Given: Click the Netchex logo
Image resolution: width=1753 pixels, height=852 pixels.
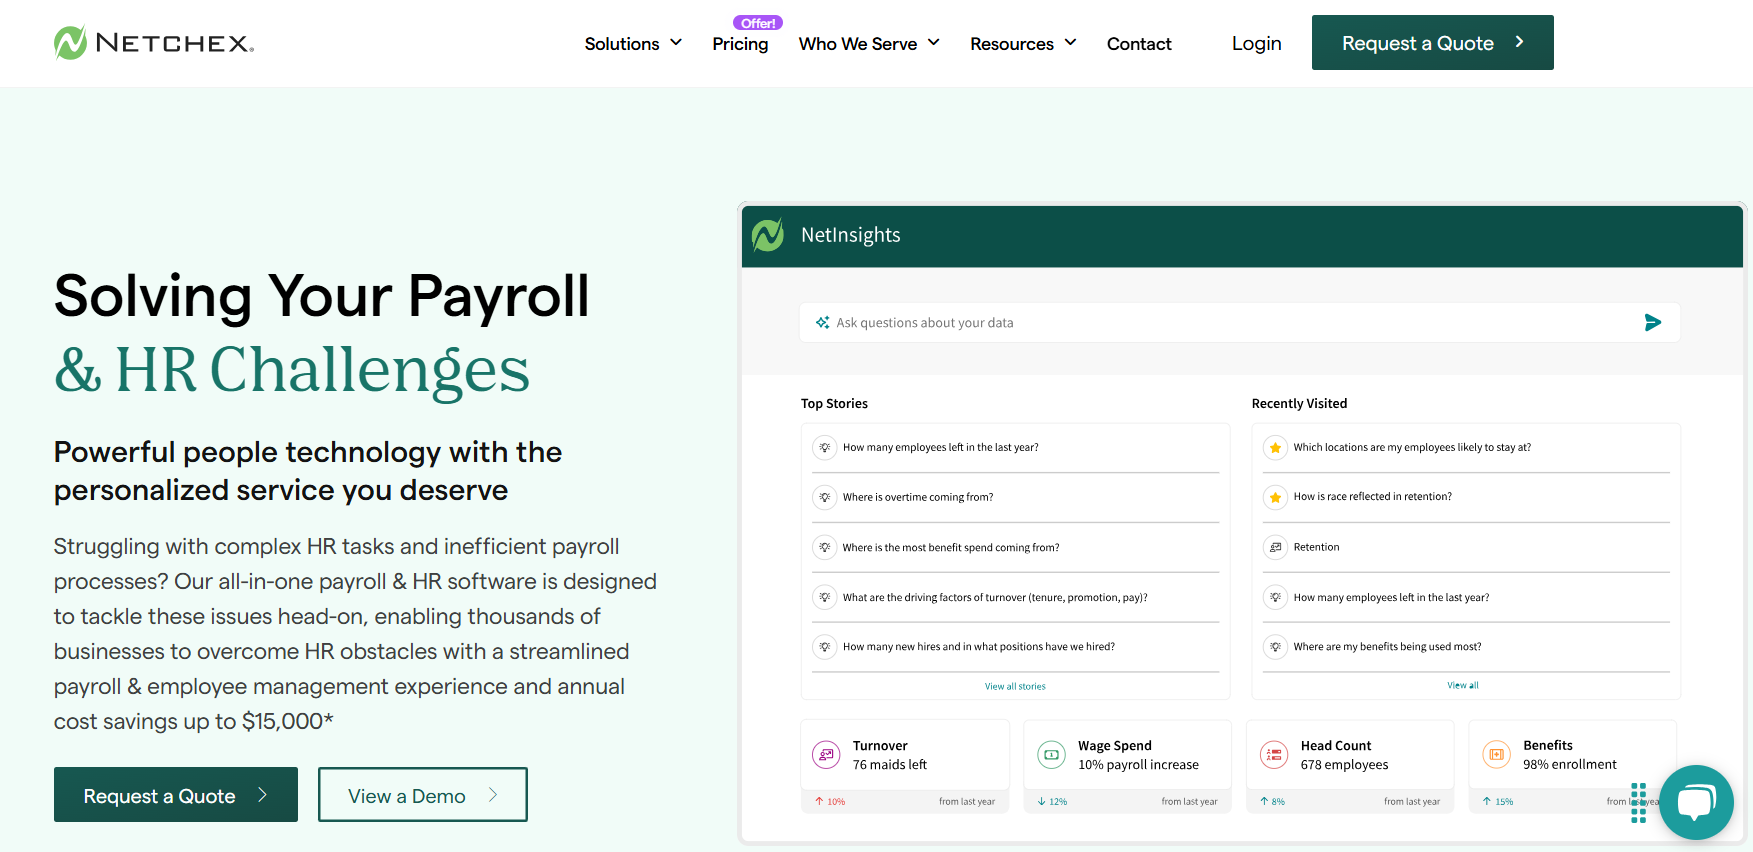Looking at the screenshot, I should tap(154, 43).
